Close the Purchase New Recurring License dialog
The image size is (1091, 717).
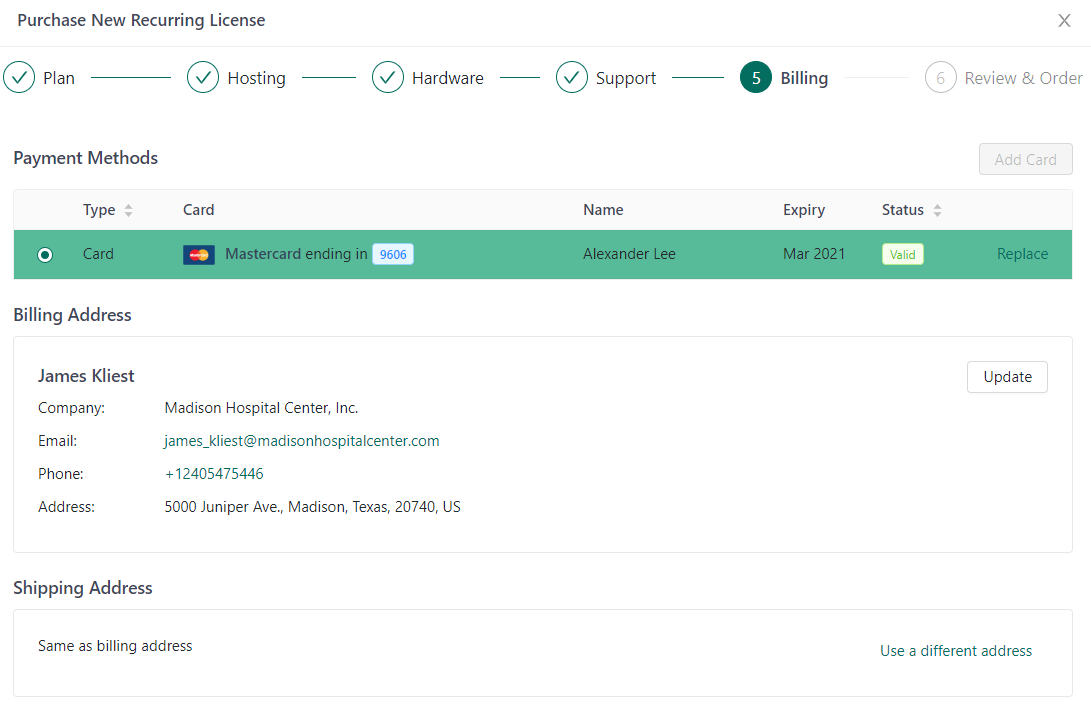1064,21
